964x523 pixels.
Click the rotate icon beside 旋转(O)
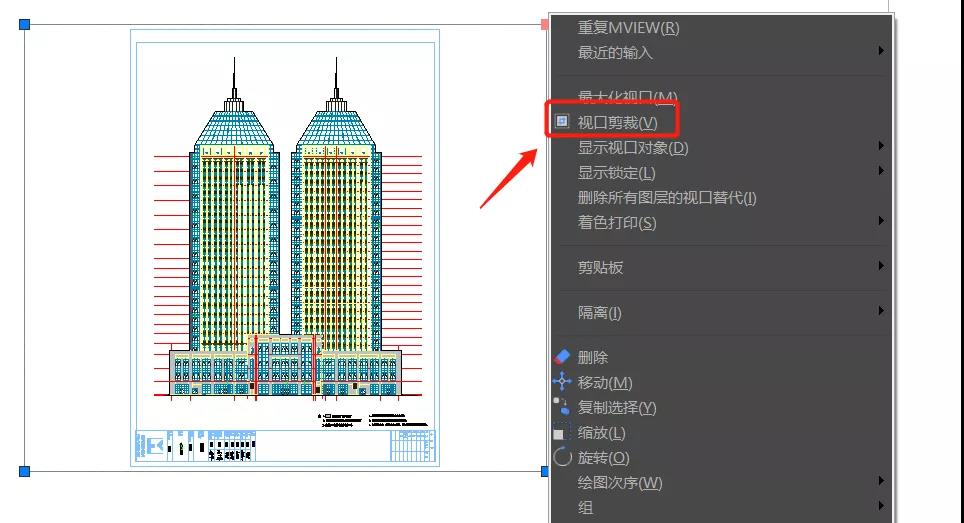pyautogui.click(x=562, y=458)
